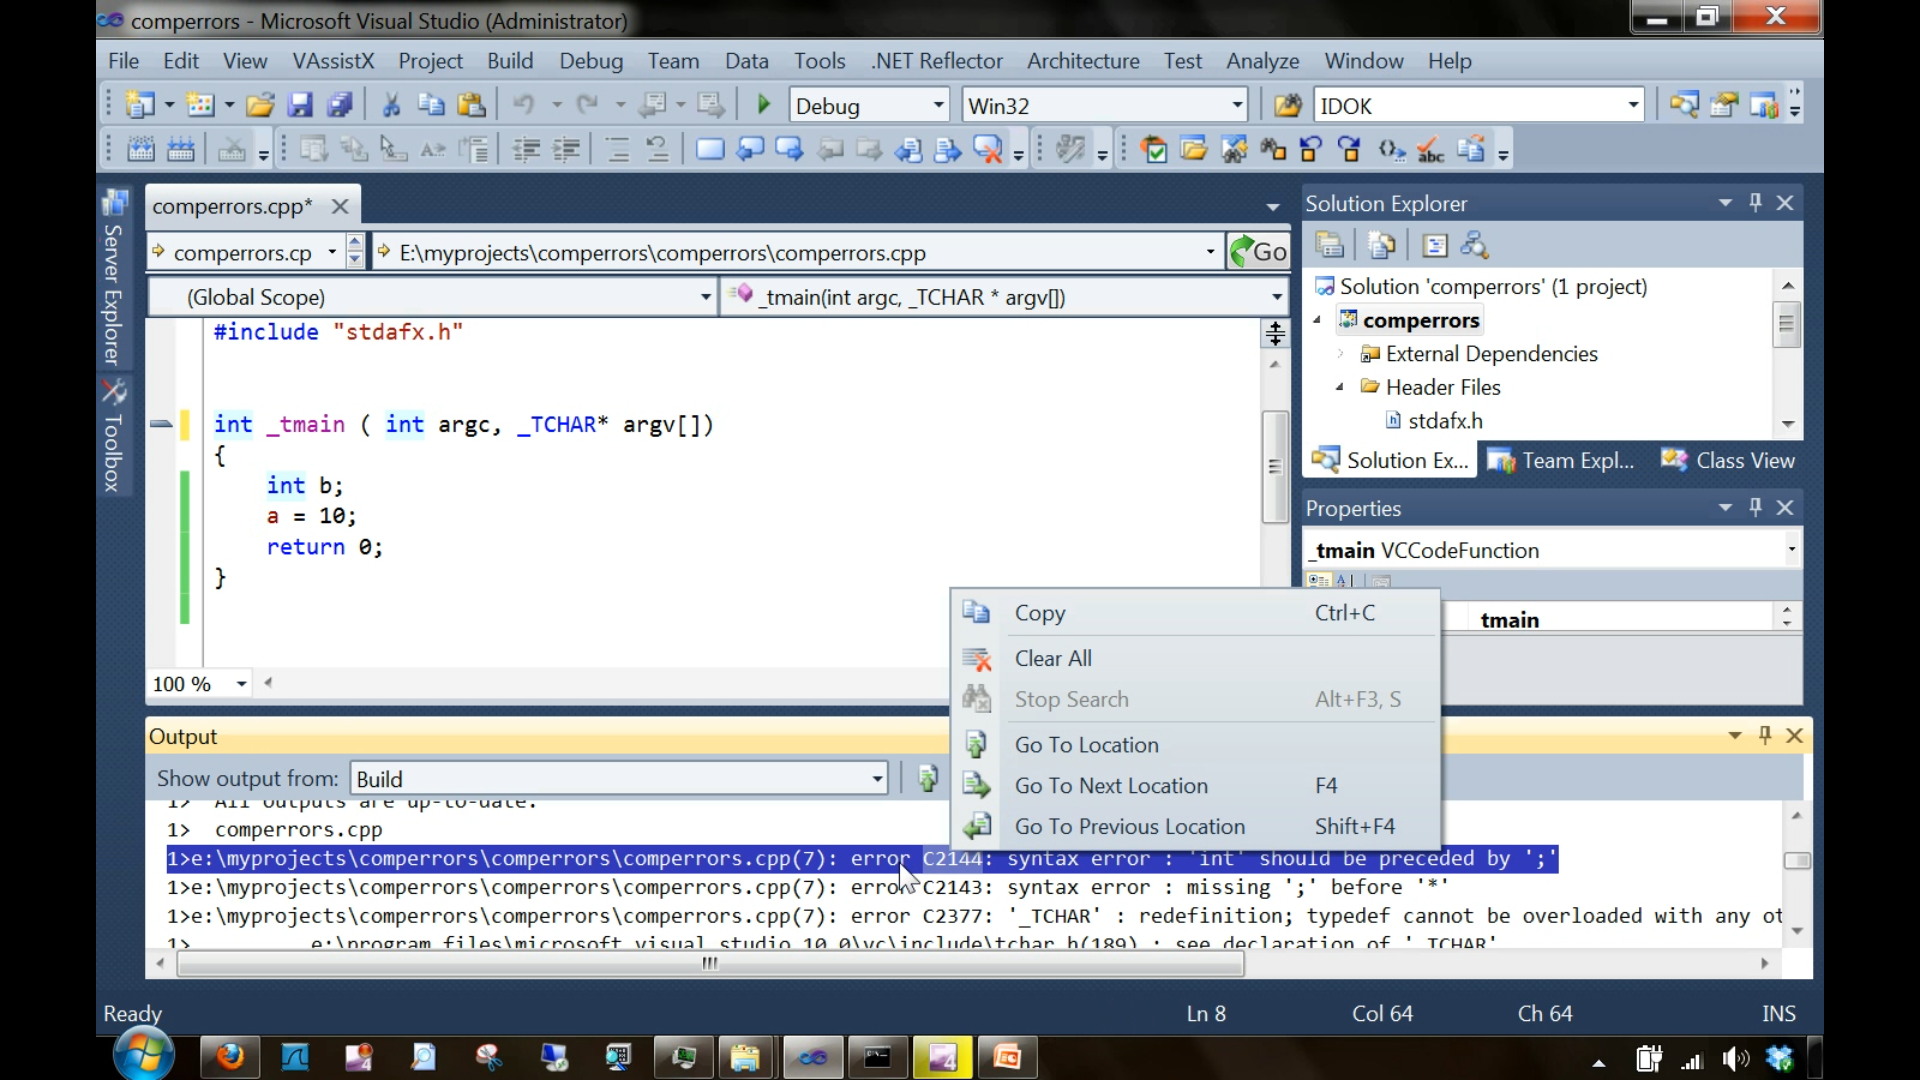Open the Properties window from Solution Explorer toolbar

(x=1435, y=245)
